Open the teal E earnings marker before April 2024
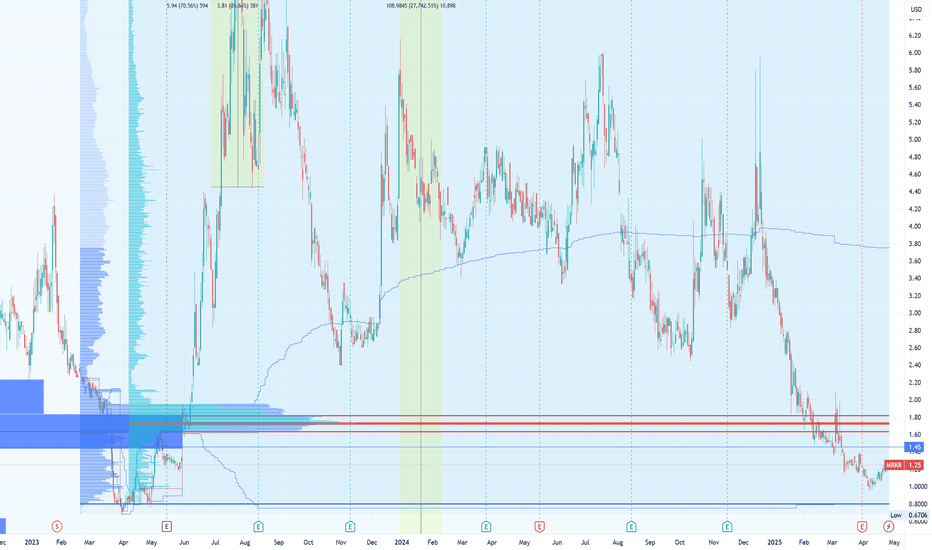The image size is (932, 550). (486, 526)
